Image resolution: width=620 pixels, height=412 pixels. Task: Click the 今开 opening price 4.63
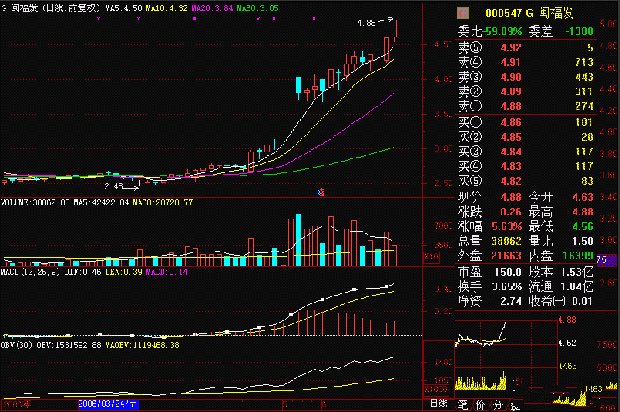pyautogui.click(x=583, y=197)
